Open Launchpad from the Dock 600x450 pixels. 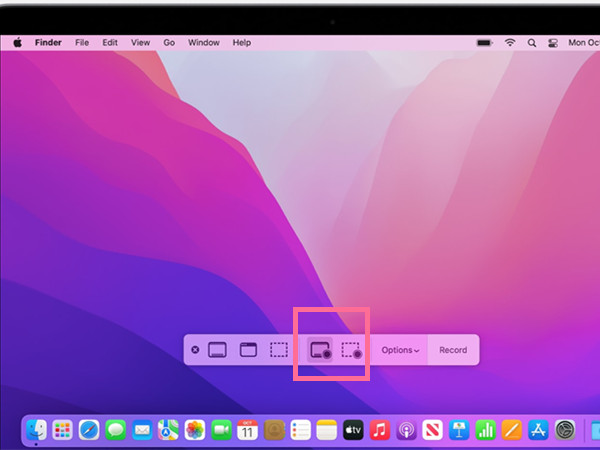pos(63,430)
